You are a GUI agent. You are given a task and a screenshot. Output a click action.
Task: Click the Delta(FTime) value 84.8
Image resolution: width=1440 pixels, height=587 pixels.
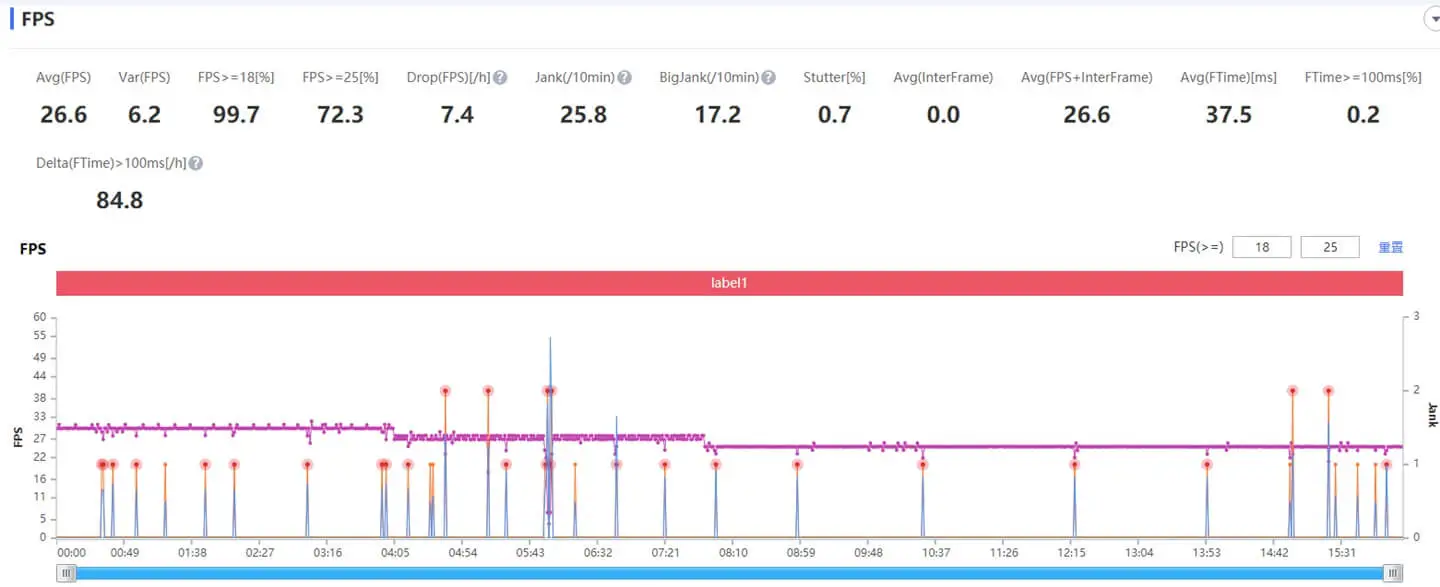click(x=120, y=200)
